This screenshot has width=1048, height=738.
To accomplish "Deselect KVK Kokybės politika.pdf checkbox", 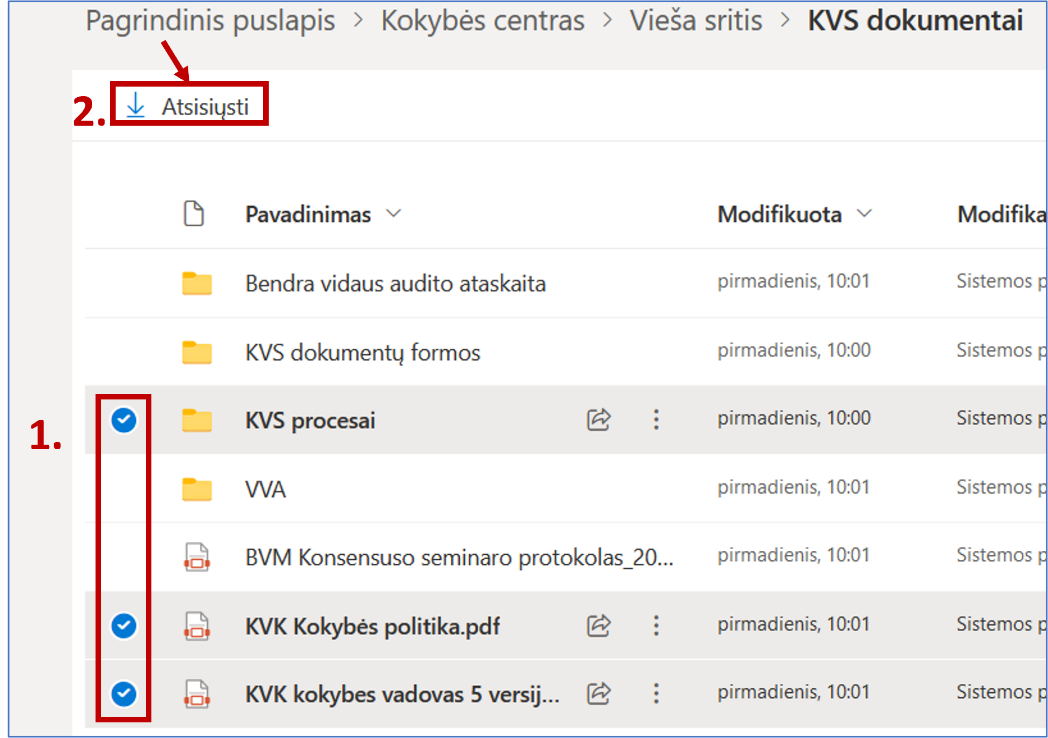I will (124, 626).
